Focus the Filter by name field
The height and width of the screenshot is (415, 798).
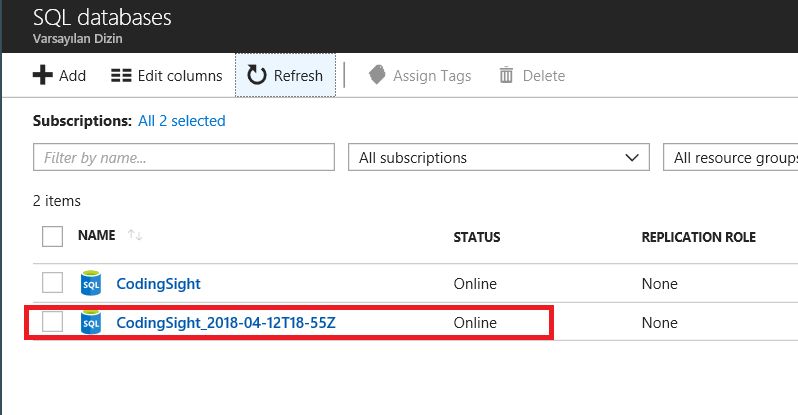(184, 157)
